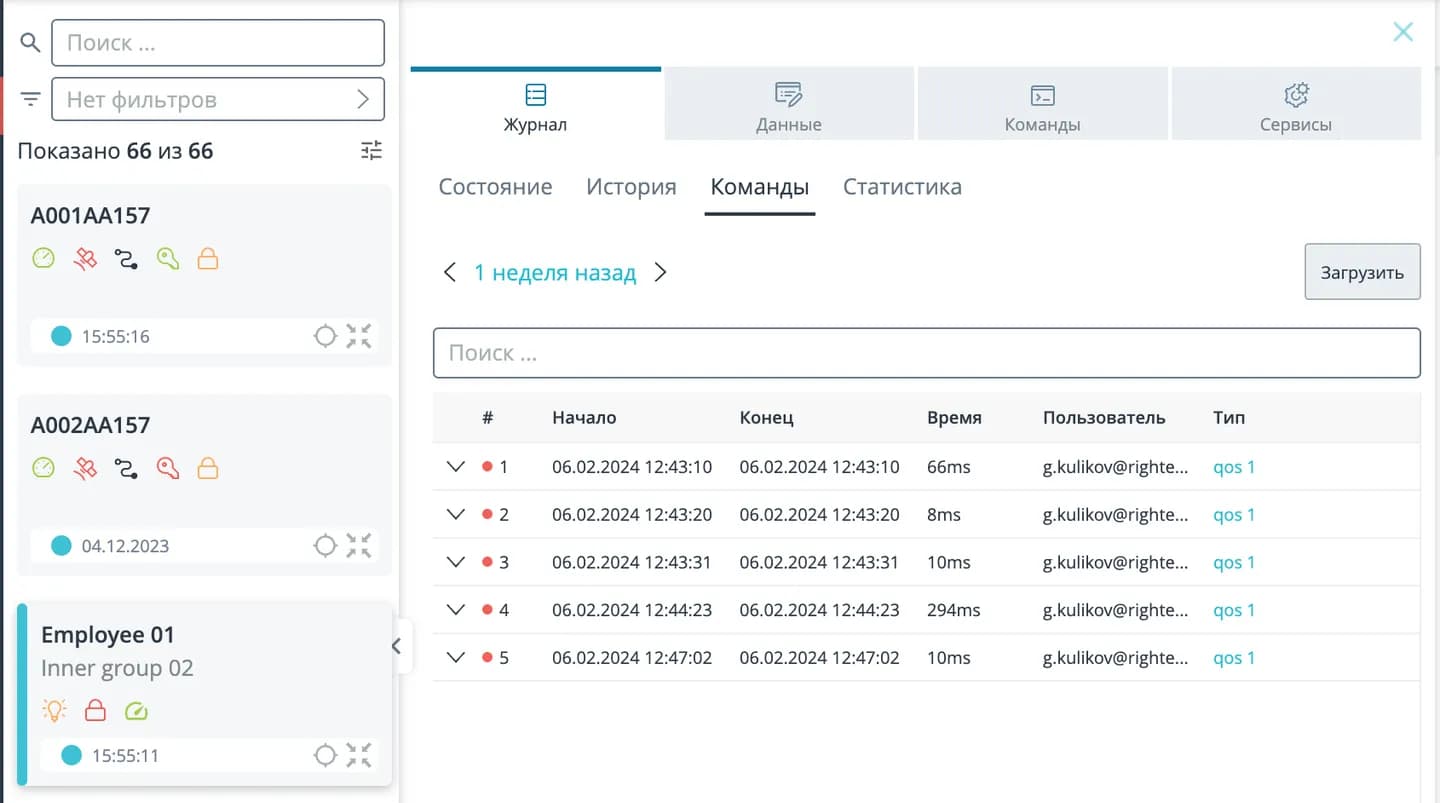1440x803 pixels.
Task: Click the lightbulb icon on Employee 01 card
Action: pyautogui.click(x=54, y=711)
